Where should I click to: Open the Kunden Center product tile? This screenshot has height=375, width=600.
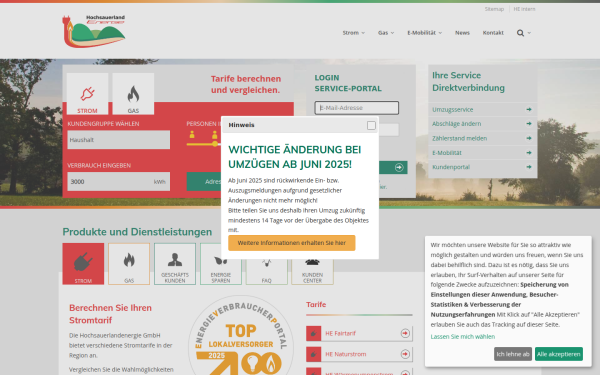pos(313,272)
